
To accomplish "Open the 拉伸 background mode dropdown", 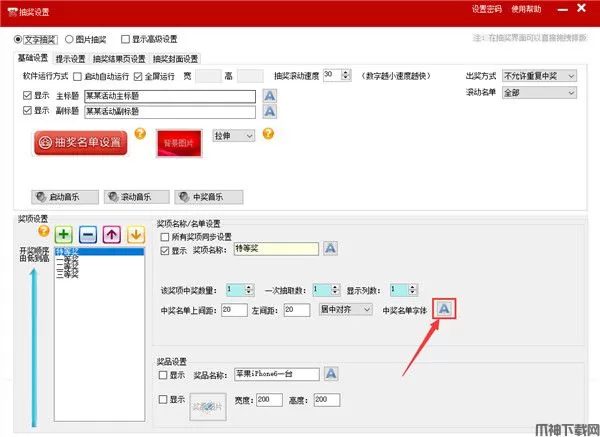I will tap(233, 136).
